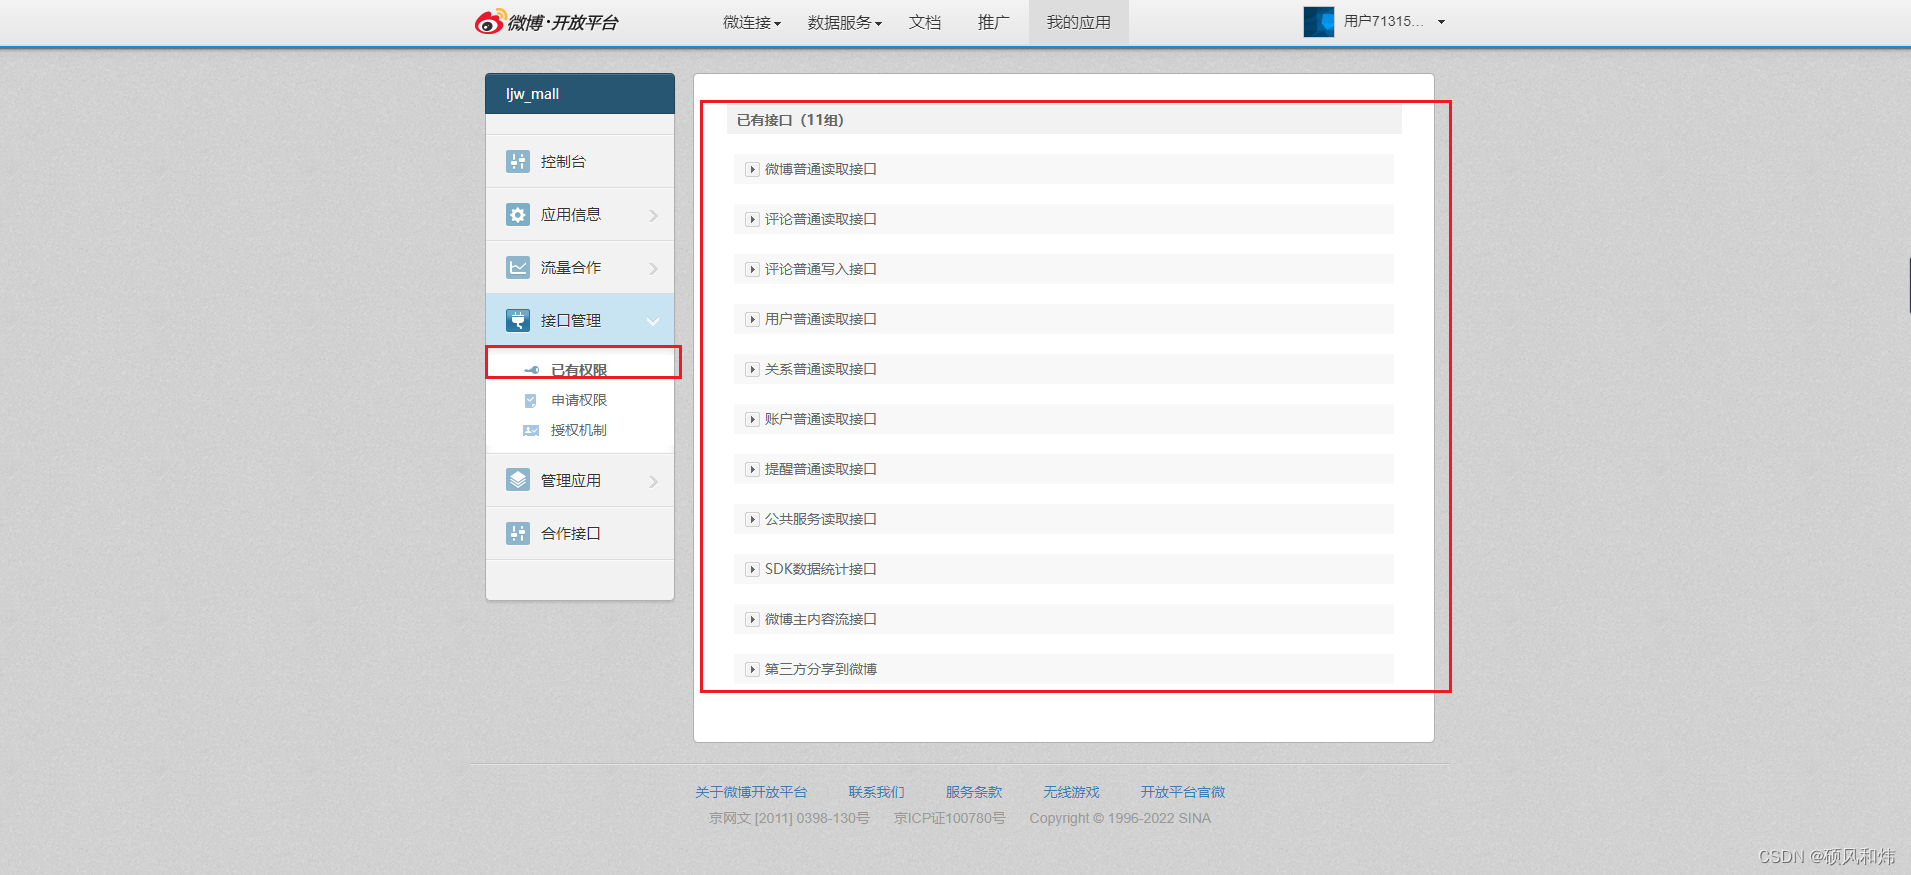Open the 微连接 dropdown menu
The width and height of the screenshot is (1911, 875).
(752, 22)
